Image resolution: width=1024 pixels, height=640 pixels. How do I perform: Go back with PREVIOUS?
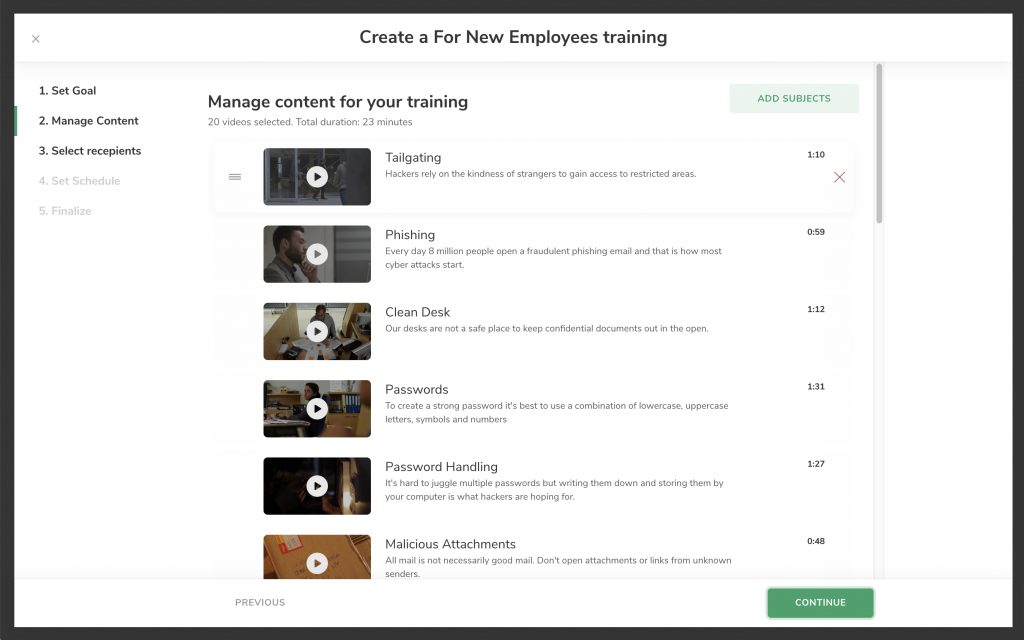tap(260, 602)
